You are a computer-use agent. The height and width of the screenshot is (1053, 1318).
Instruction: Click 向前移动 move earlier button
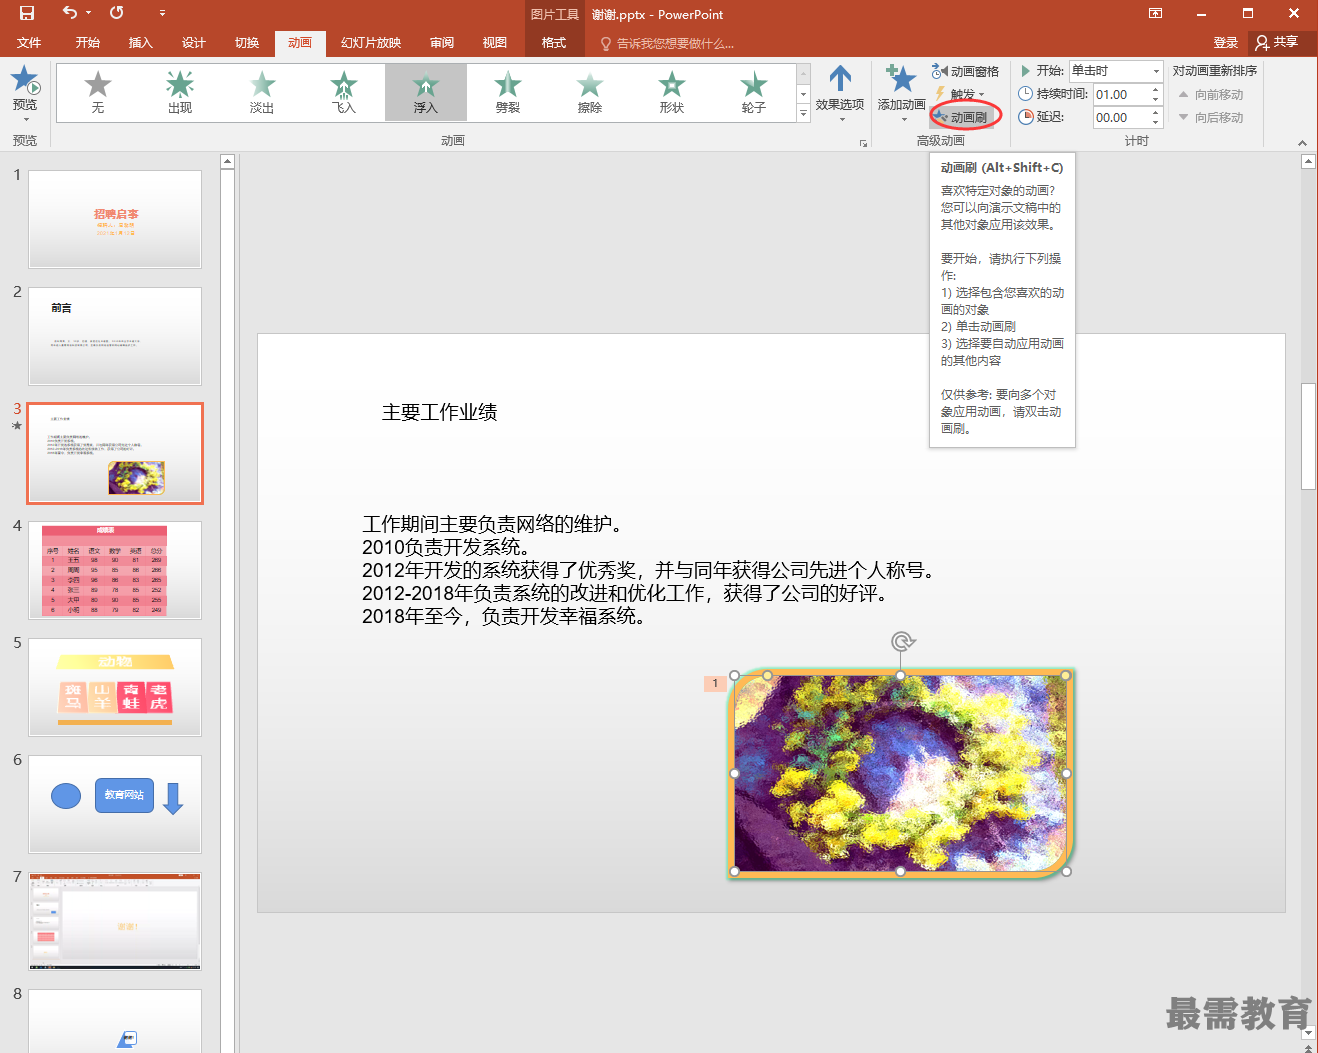pyautogui.click(x=1211, y=94)
